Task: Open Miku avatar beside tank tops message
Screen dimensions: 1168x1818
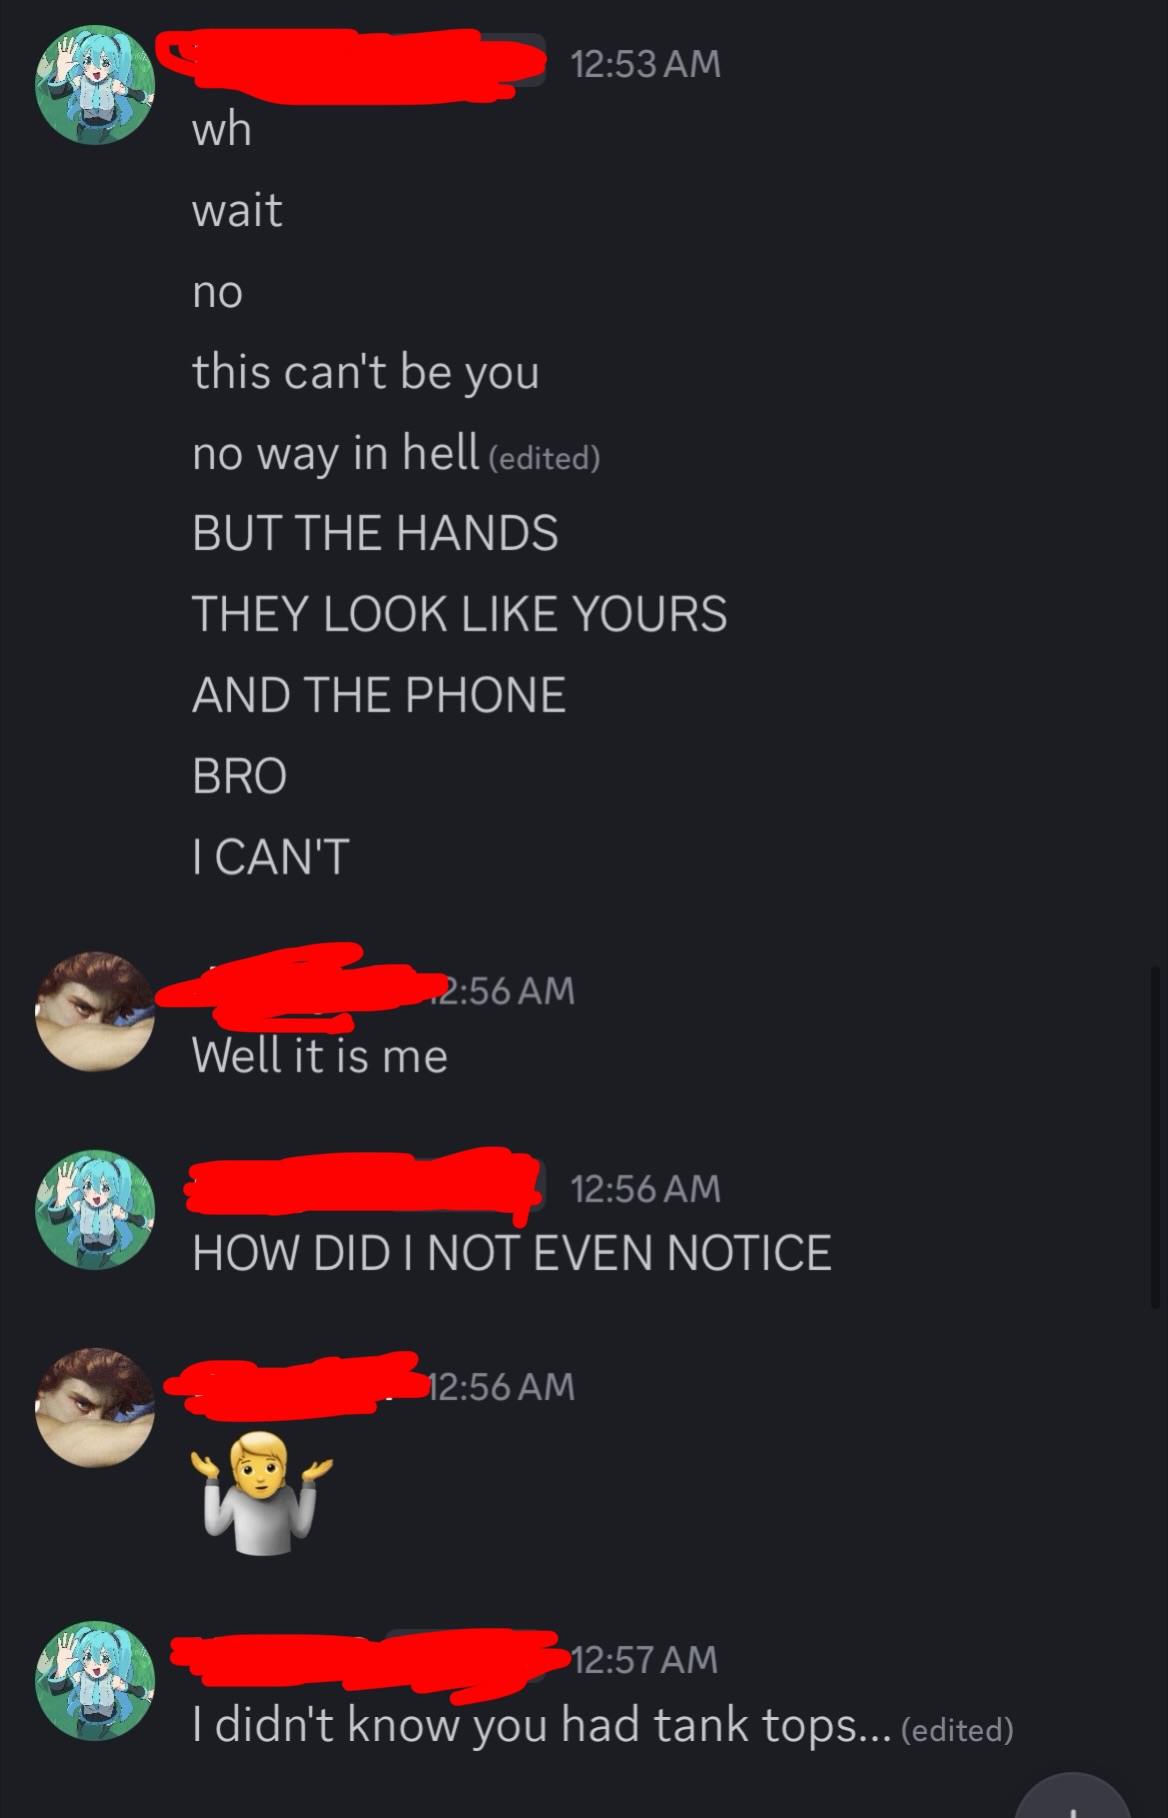Action: pos(95,1681)
